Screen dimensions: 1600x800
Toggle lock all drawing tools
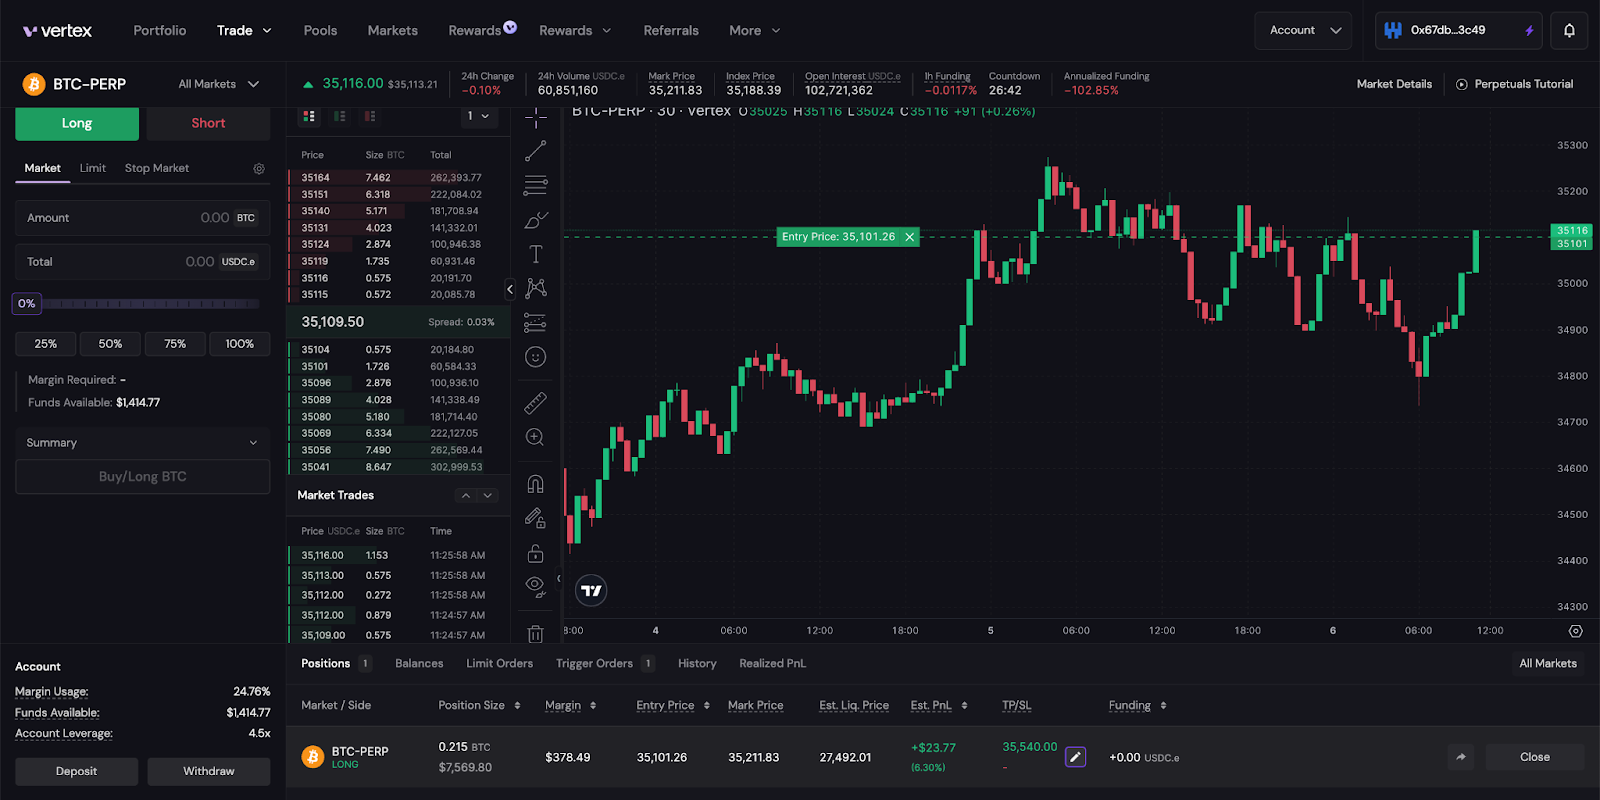point(536,553)
